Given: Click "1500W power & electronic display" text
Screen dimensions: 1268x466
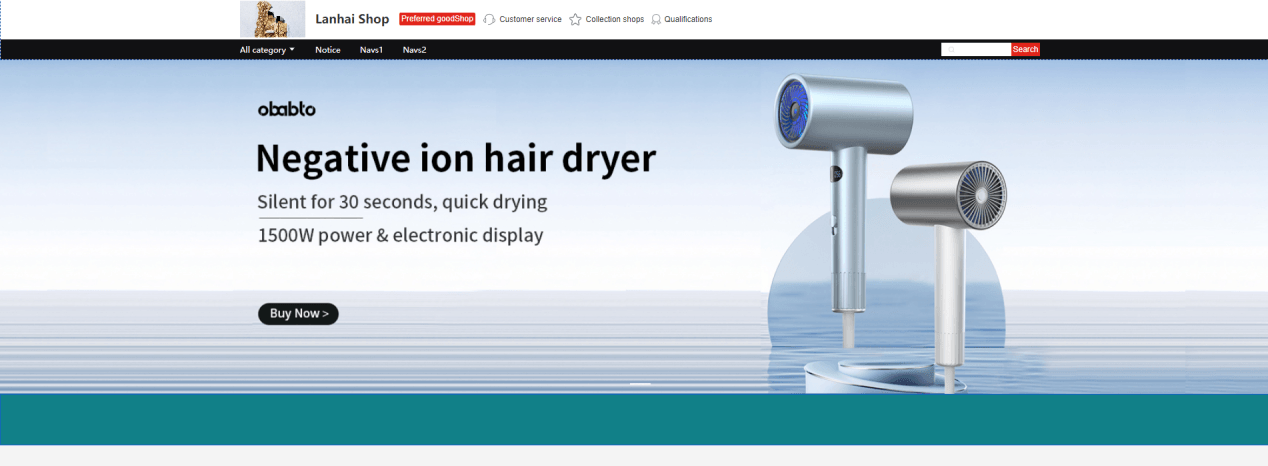Looking at the screenshot, I should click(x=400, y=236).
